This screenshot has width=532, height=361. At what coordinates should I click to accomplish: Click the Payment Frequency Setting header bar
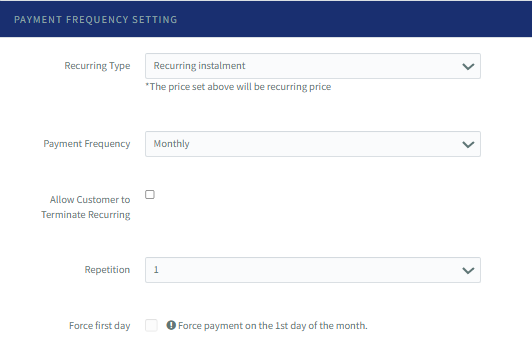click(x=266, y=19)
